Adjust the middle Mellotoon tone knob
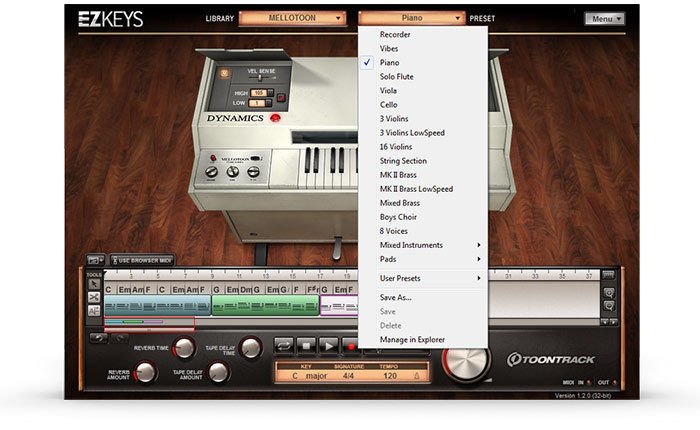 pos(233,172)
